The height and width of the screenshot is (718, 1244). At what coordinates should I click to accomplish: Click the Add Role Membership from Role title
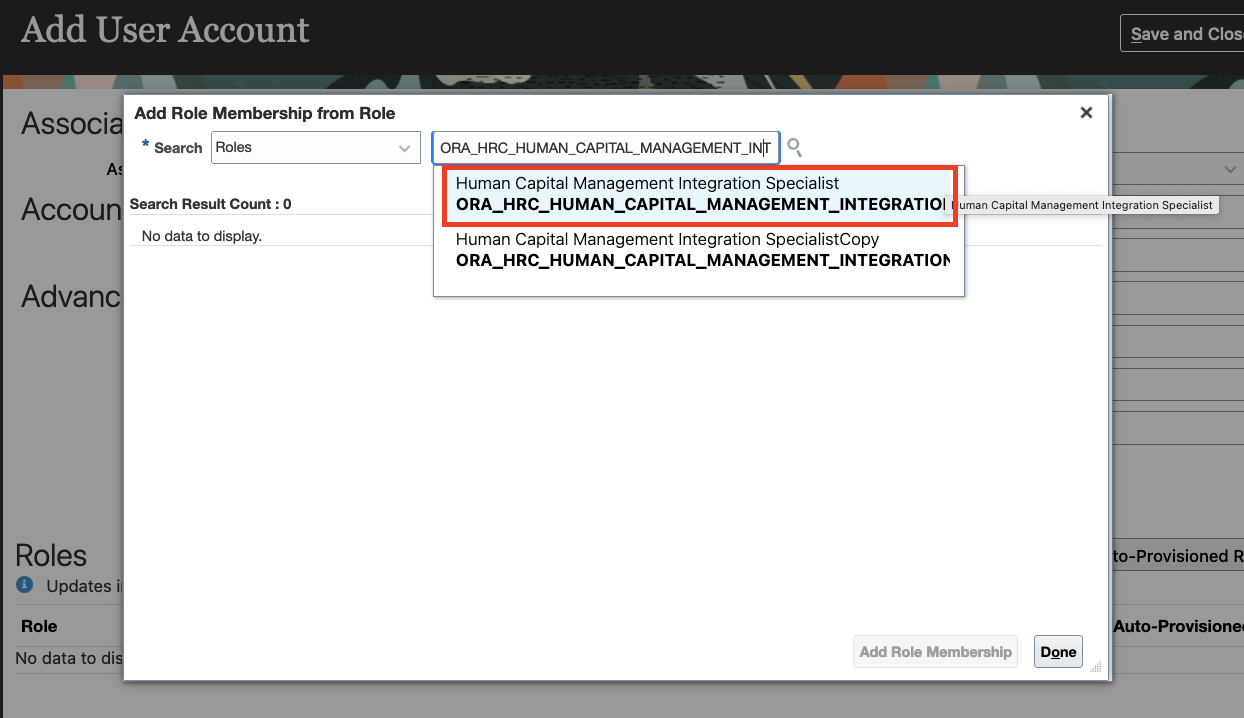pos(266,113)
